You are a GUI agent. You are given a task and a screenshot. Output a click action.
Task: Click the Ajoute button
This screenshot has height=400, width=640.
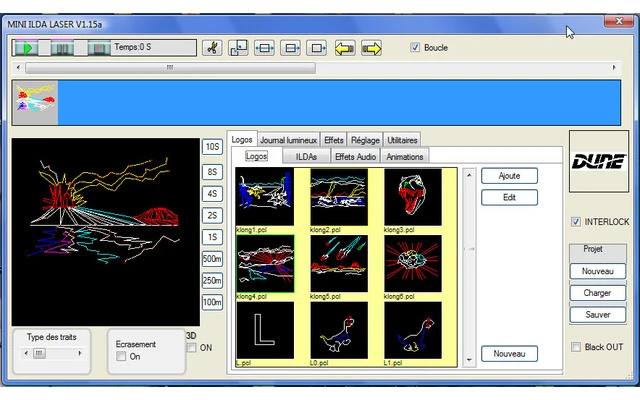509,176
